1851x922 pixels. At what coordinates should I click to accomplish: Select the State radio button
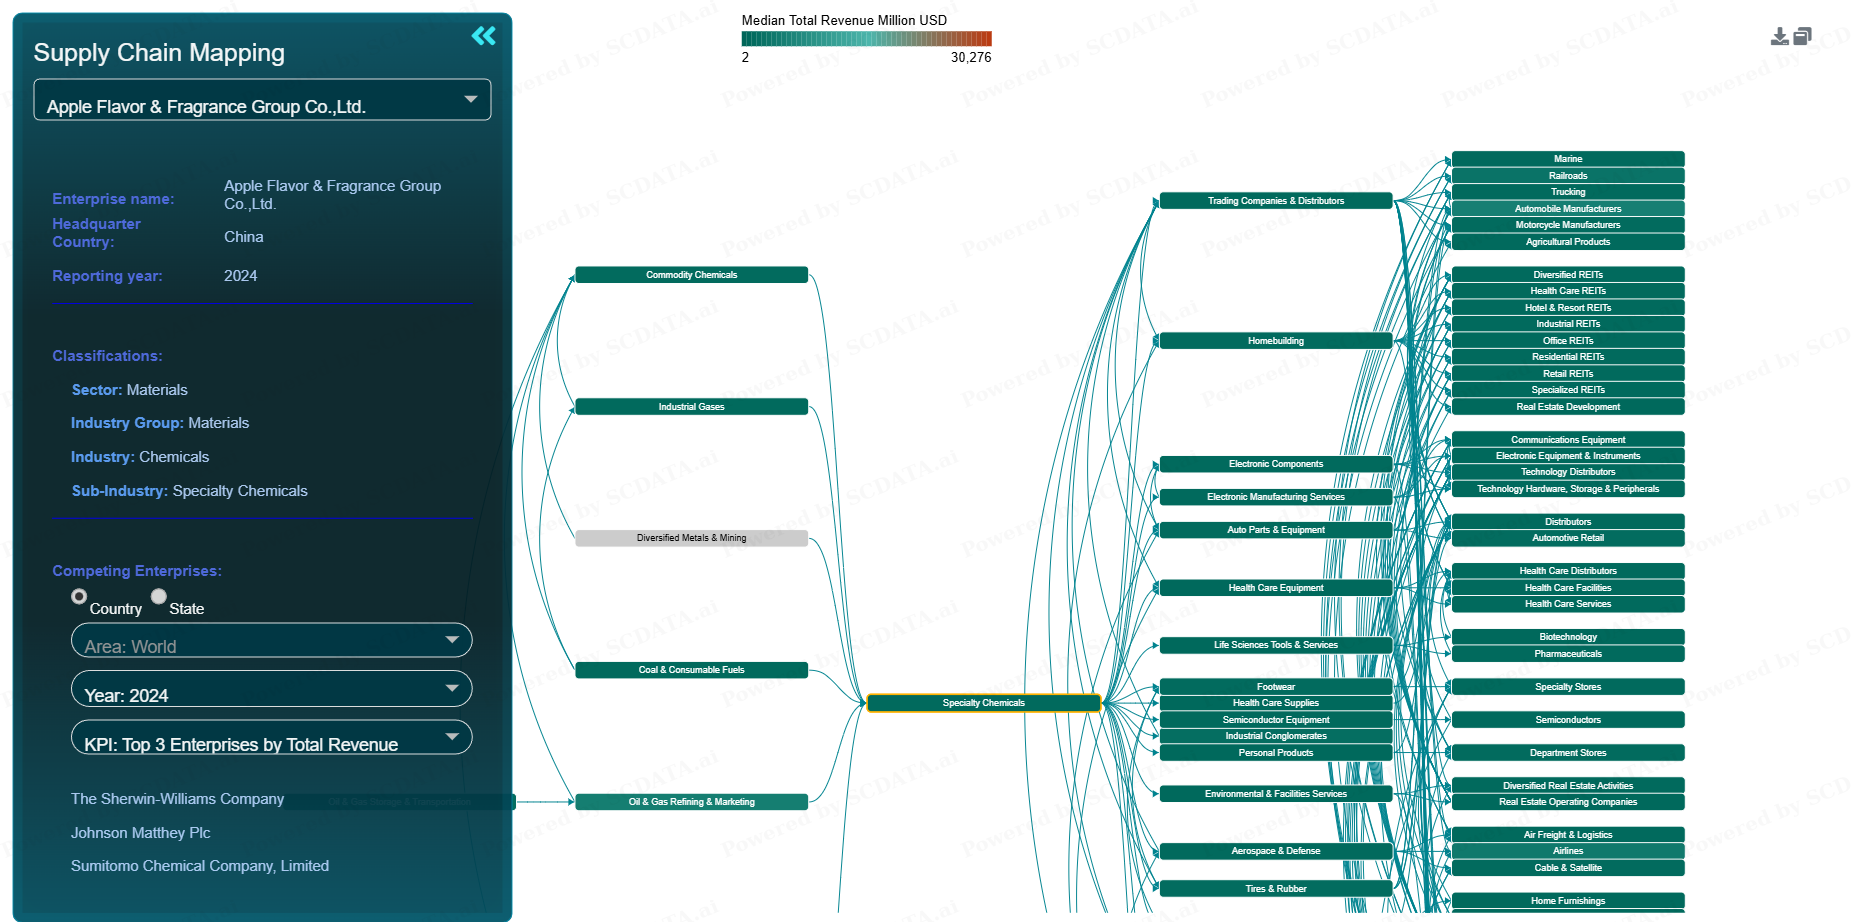click(159, 596)
